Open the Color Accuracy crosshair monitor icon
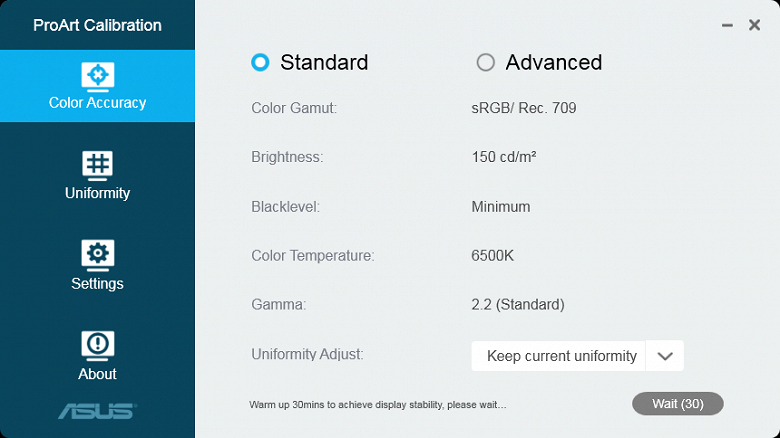The width and height of the screenshot is (780, 438). pos(97,75)
